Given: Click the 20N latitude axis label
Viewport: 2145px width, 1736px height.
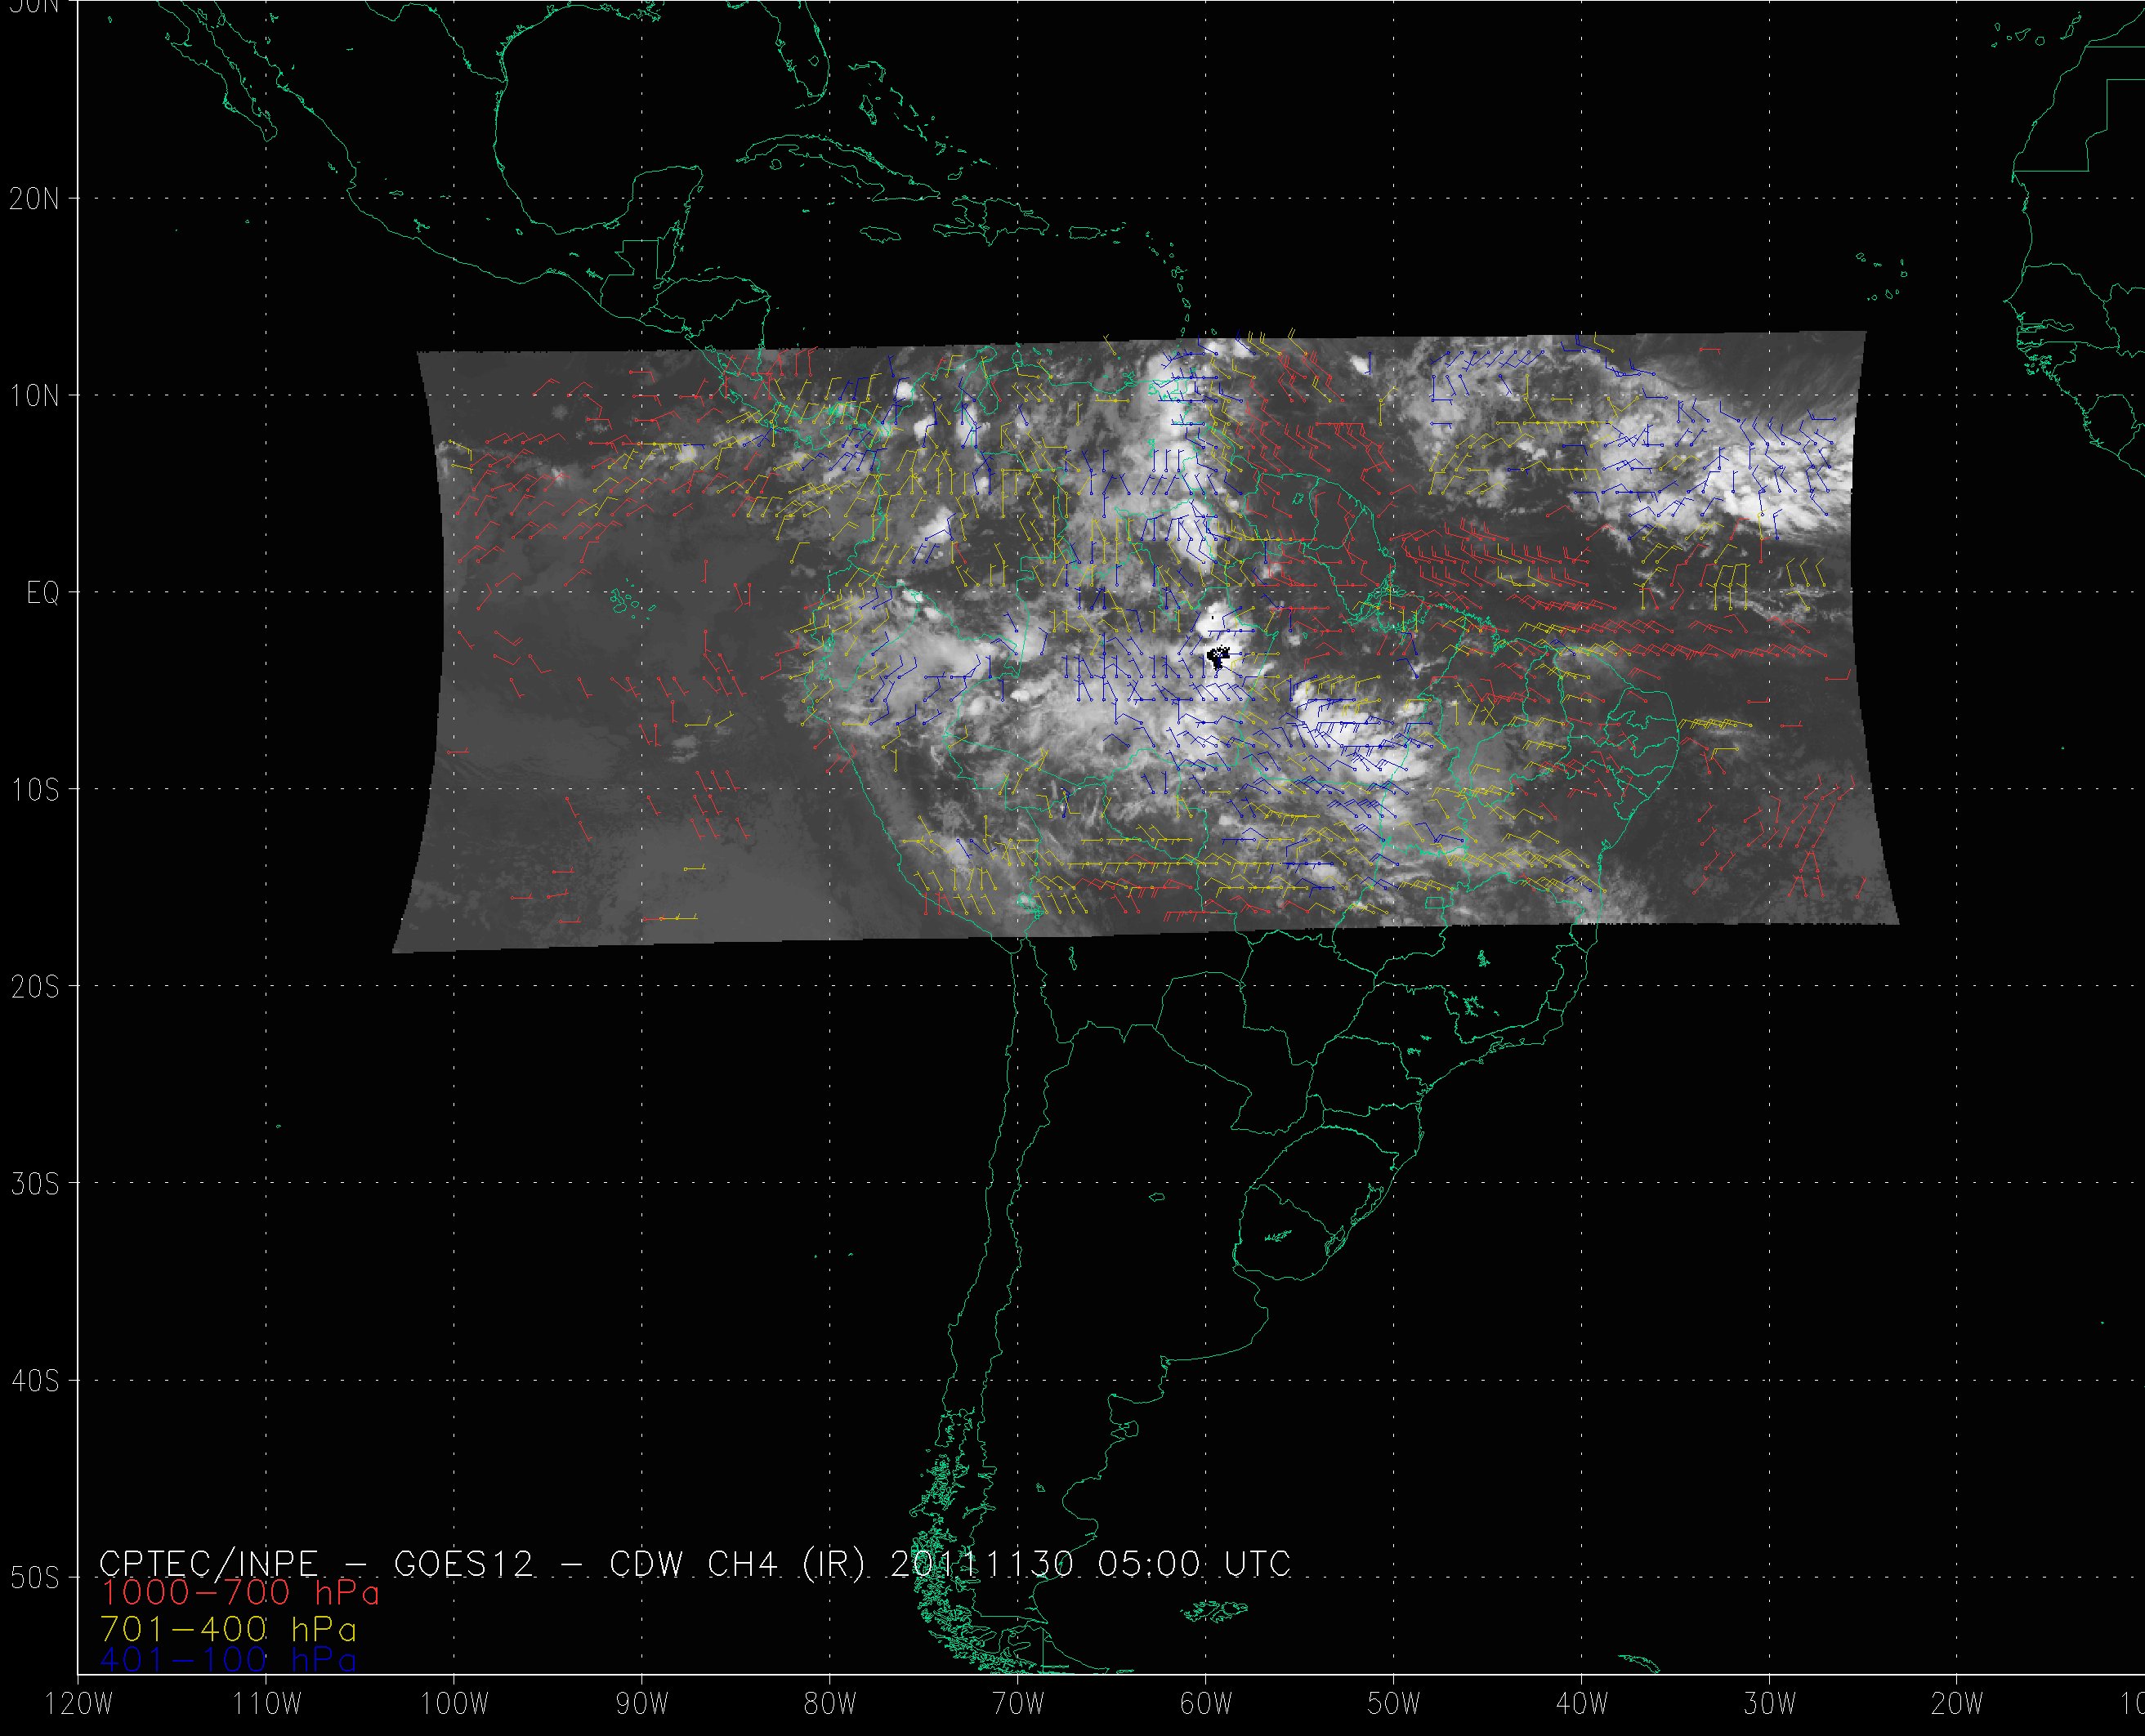Looking at the screenshot, I should point(34,199).
